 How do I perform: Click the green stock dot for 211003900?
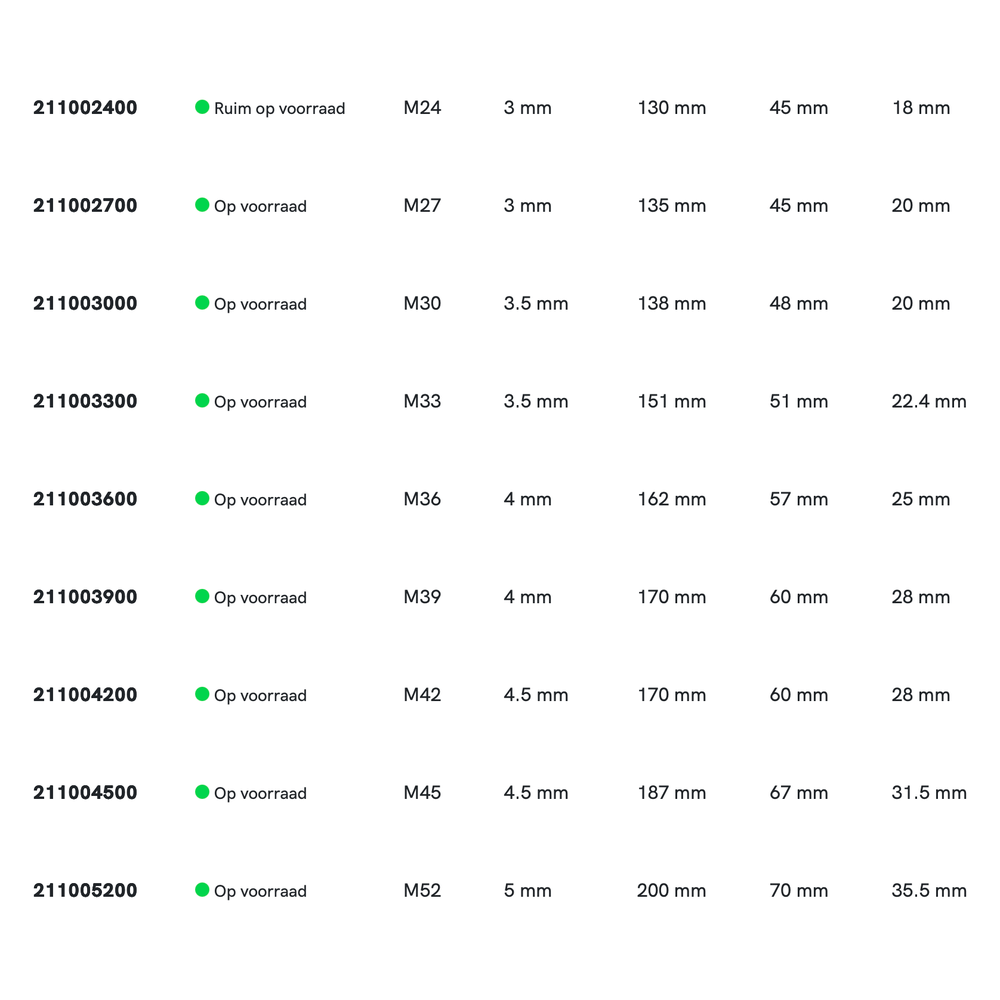click(202, 597)
